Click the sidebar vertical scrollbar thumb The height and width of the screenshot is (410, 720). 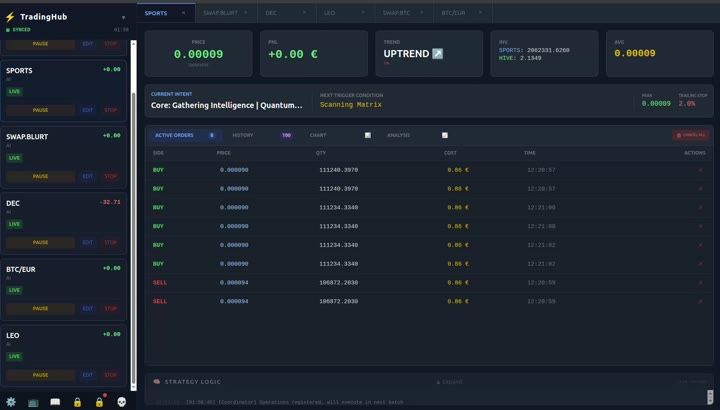click(134, 239)
